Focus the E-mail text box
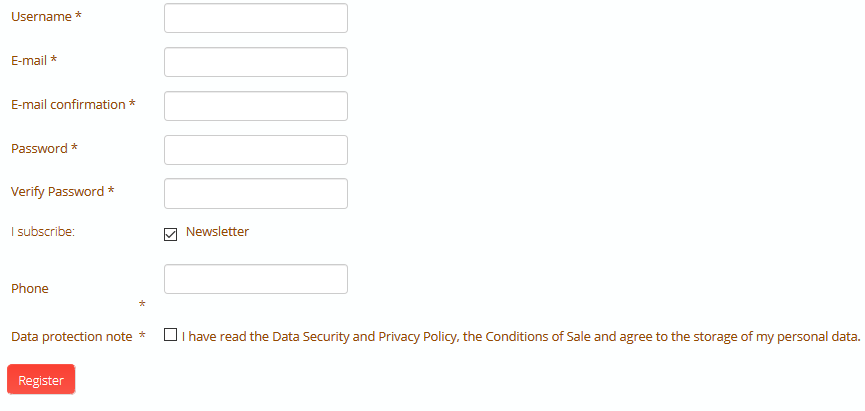 coord(255,62)
